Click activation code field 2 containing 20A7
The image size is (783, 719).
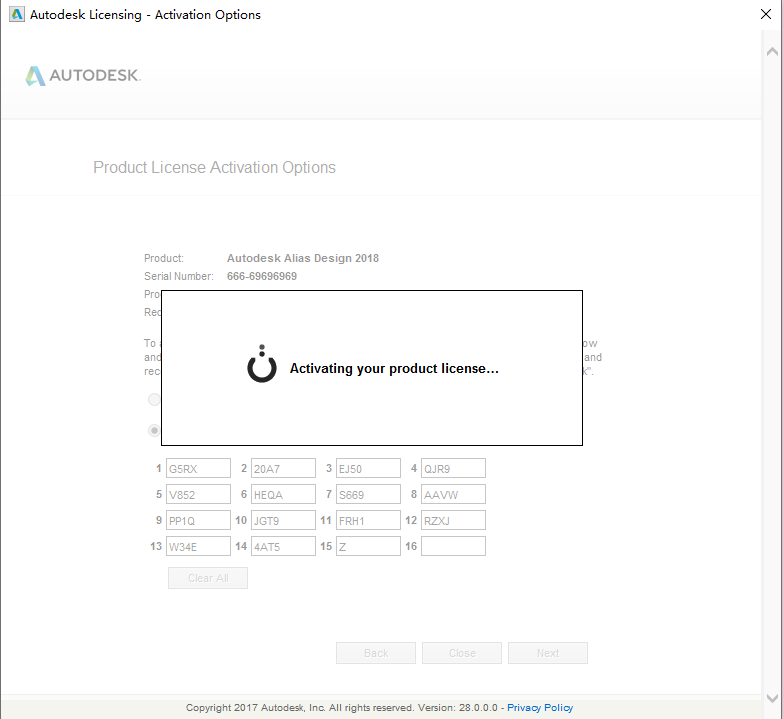click(283, 468)
